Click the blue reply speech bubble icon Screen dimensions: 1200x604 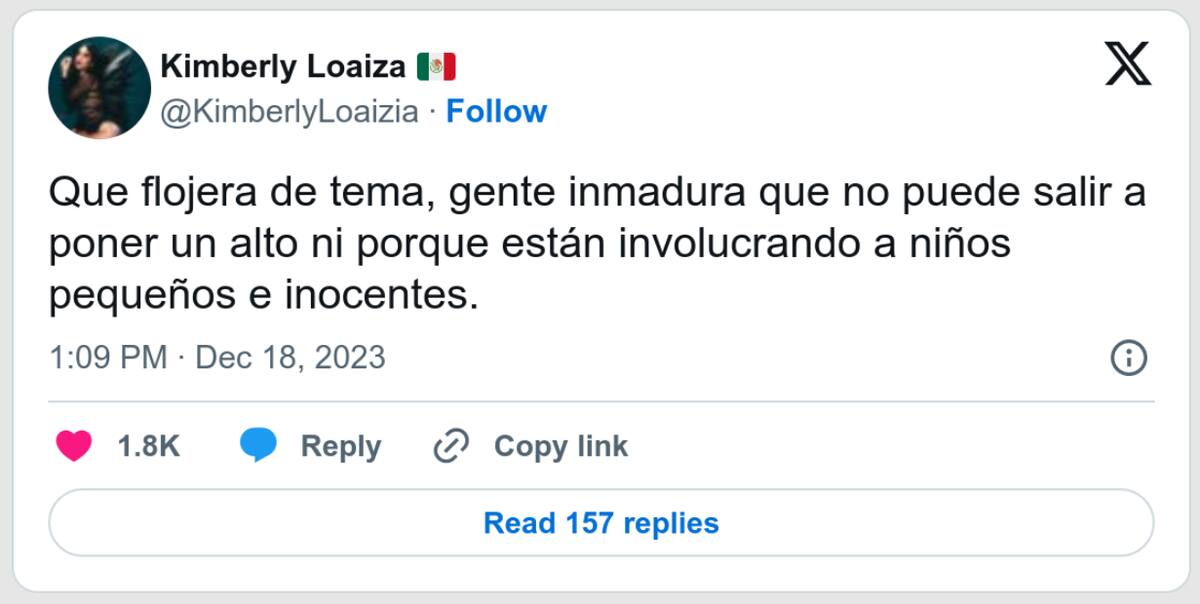(x=258, y=446)
